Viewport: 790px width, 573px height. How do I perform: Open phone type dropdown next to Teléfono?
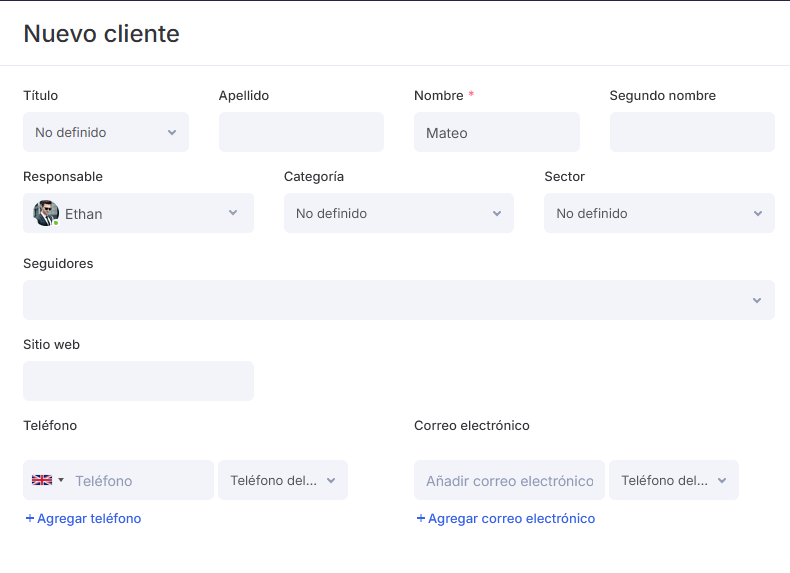[x=283, y=480]
